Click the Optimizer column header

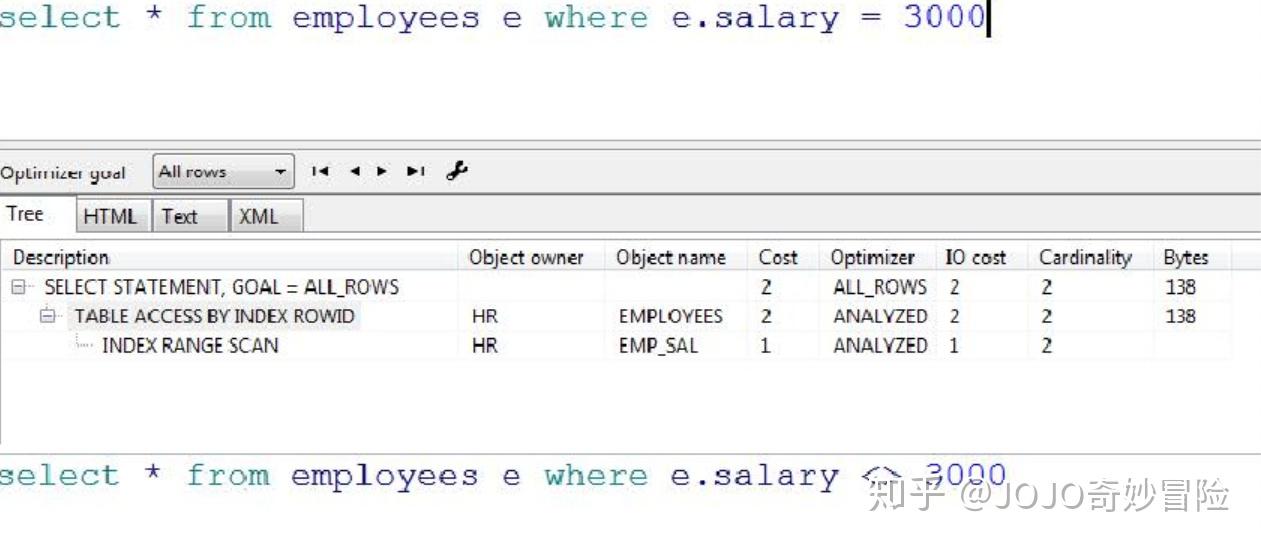pos(877,257)
